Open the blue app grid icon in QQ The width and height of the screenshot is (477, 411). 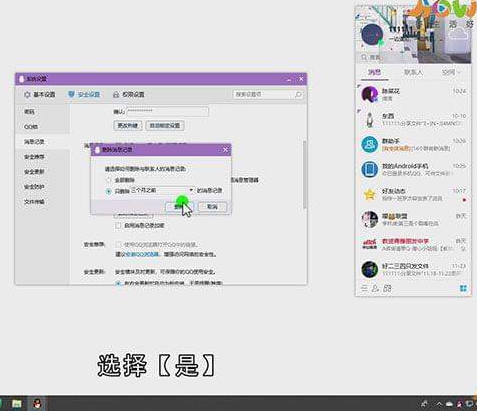pyautogui.click(x=463, y=288)
